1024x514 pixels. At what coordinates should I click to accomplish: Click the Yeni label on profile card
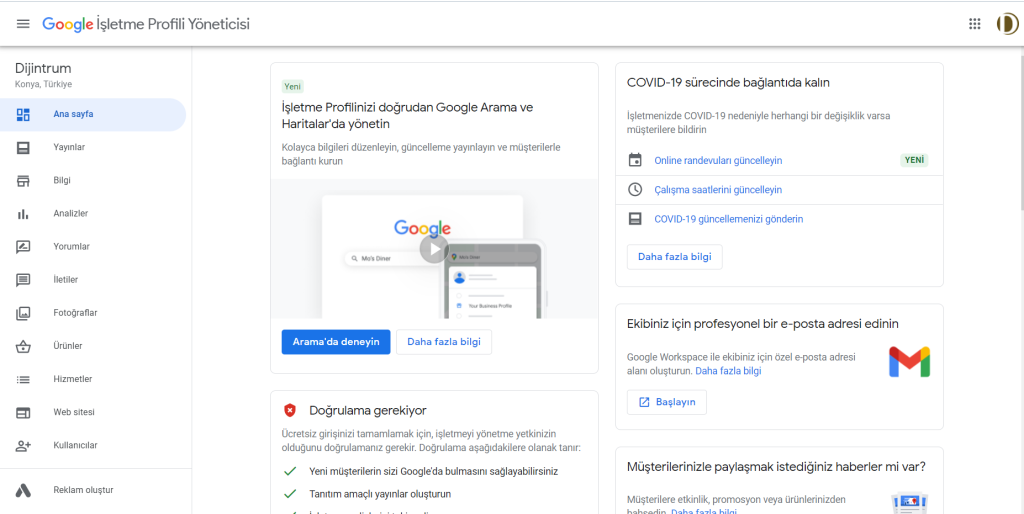pyautogui.click(x=293, y=86)
